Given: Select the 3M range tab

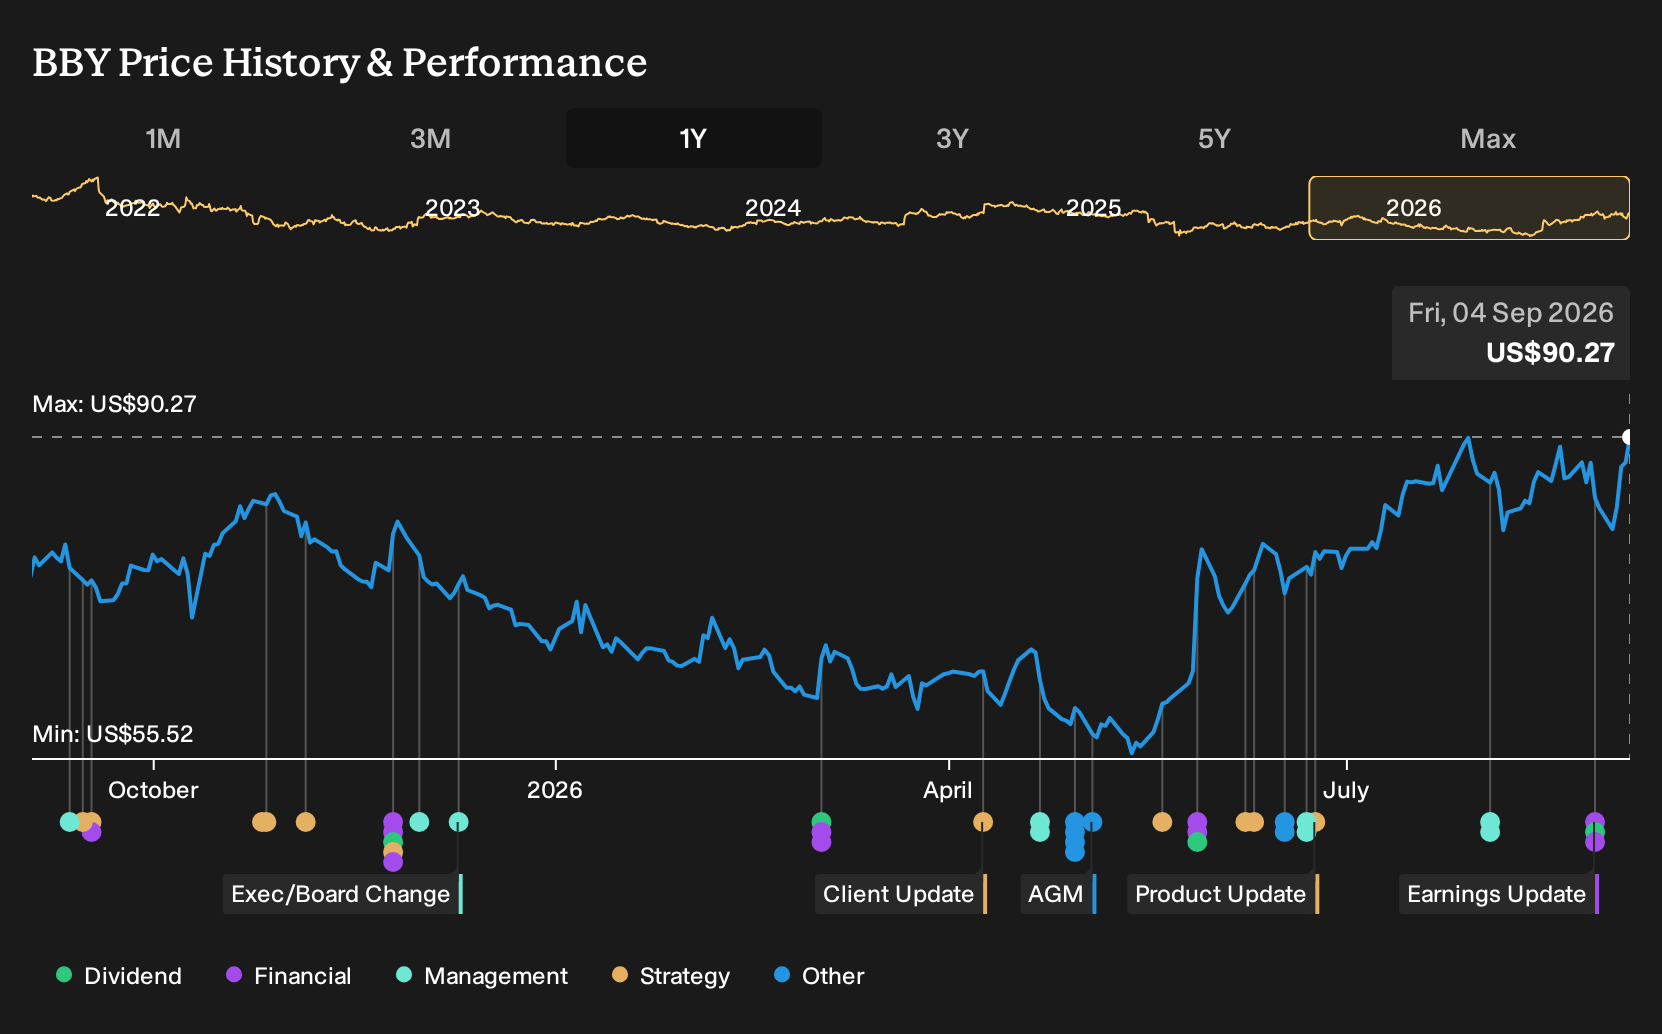Looking at the screenshot, I should [x=430, y=139].
